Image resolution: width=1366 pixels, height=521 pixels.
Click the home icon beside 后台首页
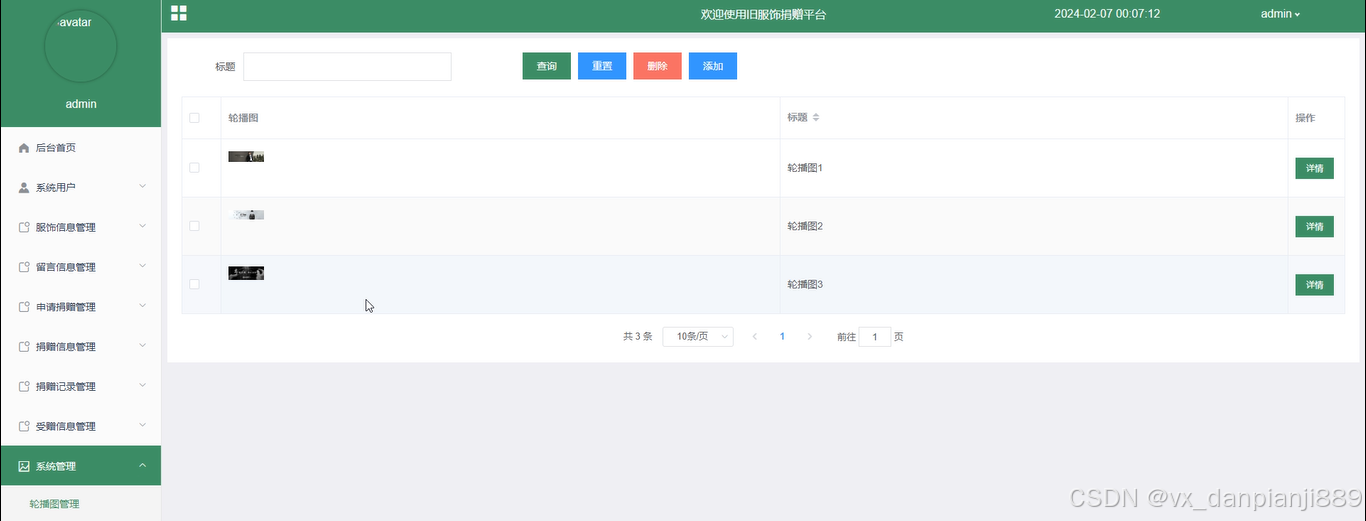click(x=24, y=148)
